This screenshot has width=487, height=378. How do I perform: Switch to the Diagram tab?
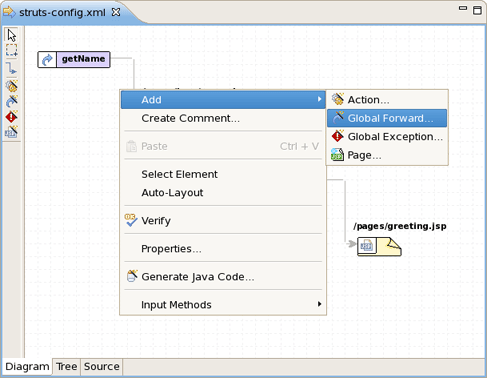(27, 367)
